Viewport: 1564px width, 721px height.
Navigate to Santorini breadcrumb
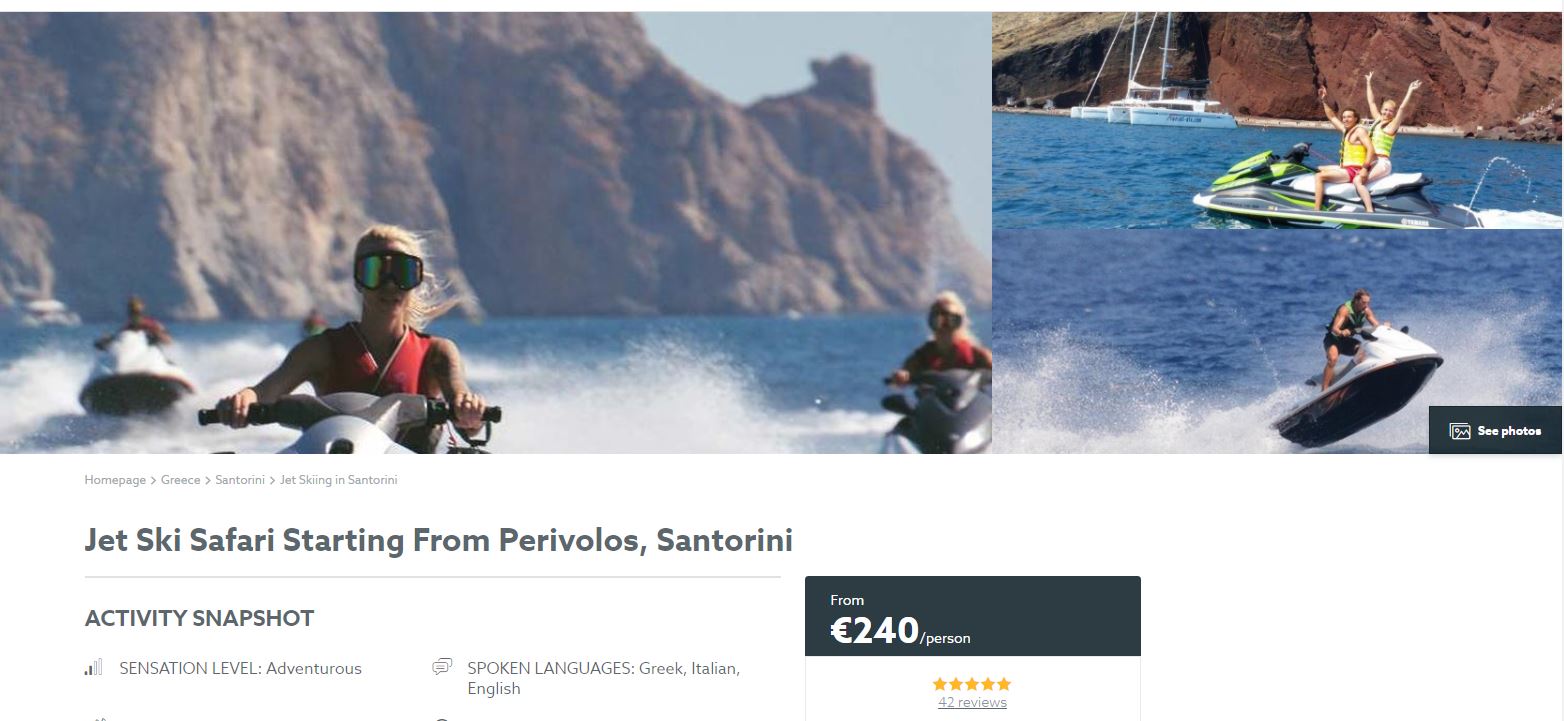[x=240, y=480]
